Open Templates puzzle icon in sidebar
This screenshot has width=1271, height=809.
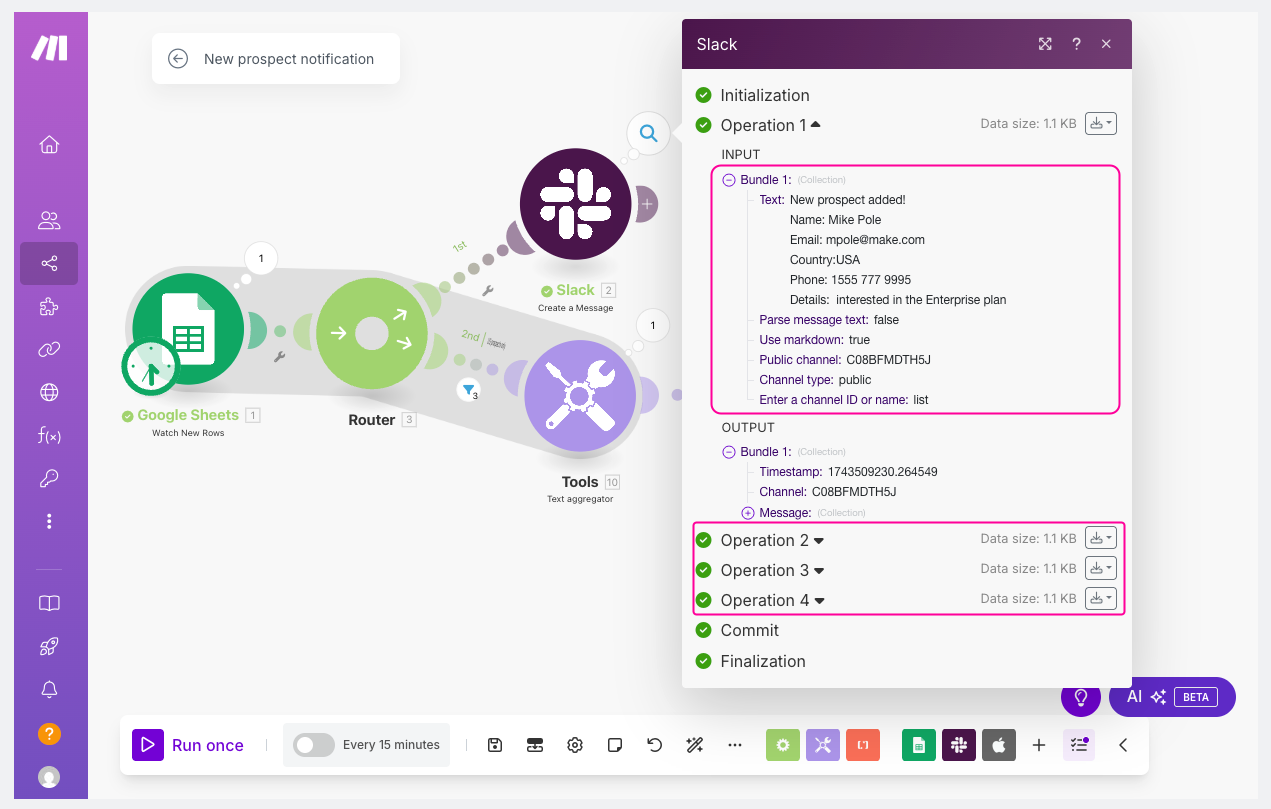coord(49,308)
